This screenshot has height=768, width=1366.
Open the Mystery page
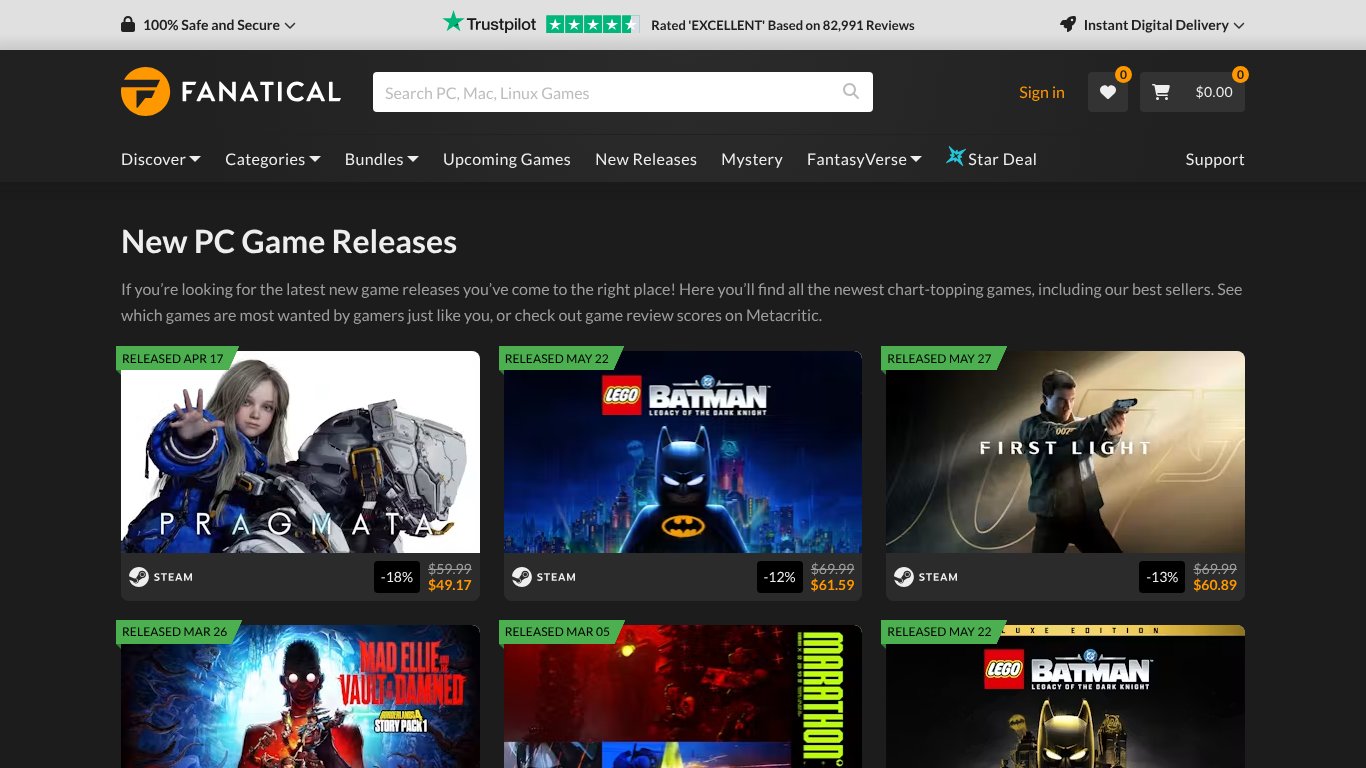coord(752,159)
